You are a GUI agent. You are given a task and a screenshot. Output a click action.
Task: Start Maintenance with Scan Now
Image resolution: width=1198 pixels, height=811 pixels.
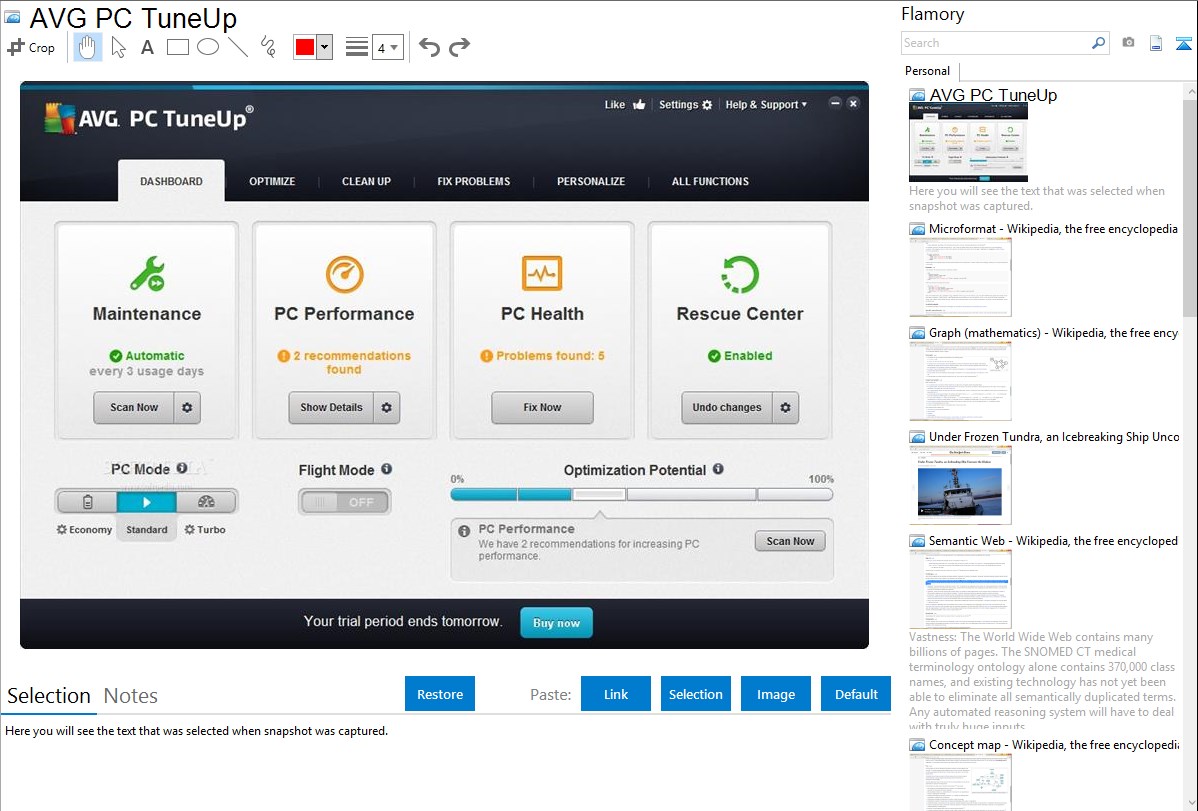[x=134, y=407]
